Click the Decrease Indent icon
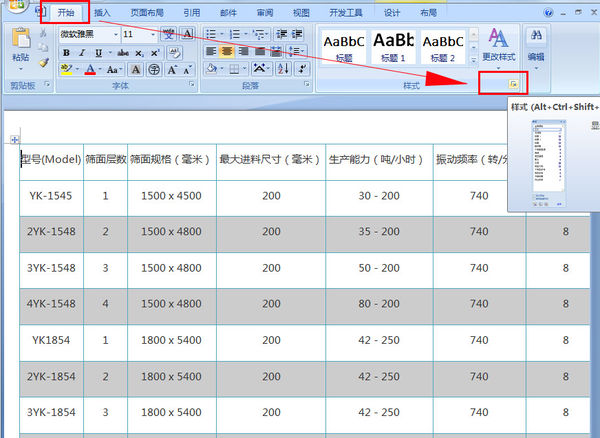 (281, 34)
